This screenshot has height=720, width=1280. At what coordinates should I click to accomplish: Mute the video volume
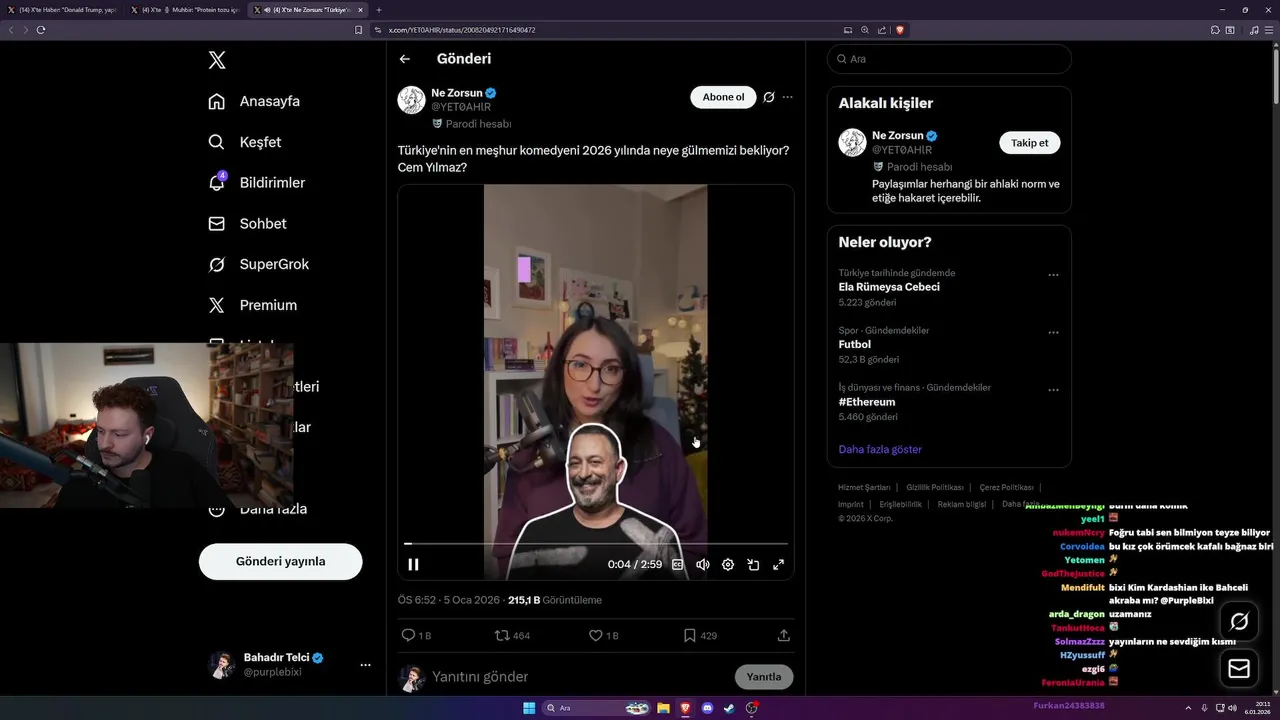(x=703, y=564)
